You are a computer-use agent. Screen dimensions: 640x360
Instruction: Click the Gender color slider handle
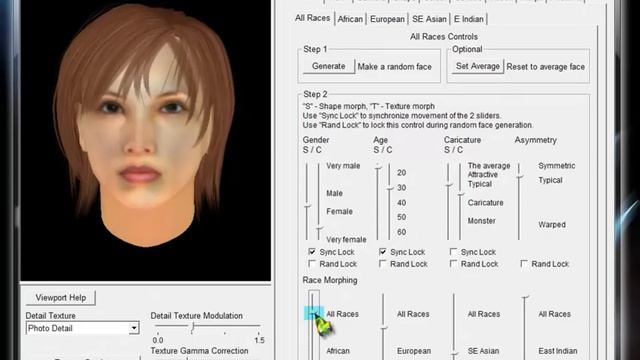coord(319,229)
